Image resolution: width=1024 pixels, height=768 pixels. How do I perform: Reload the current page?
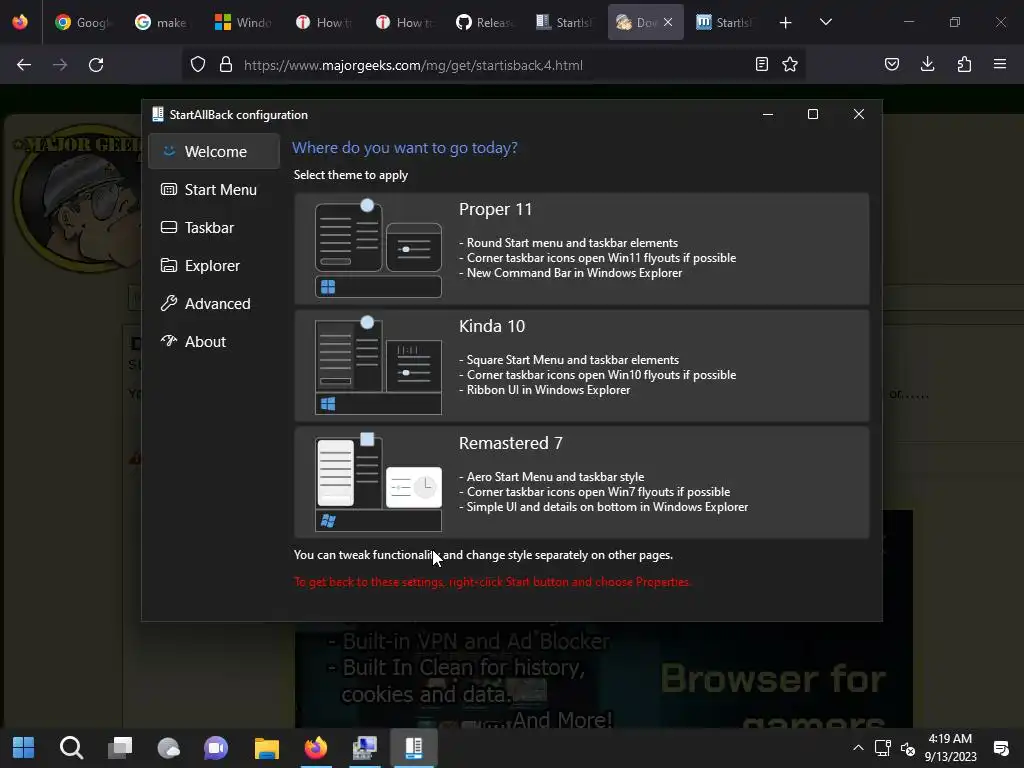96,65
